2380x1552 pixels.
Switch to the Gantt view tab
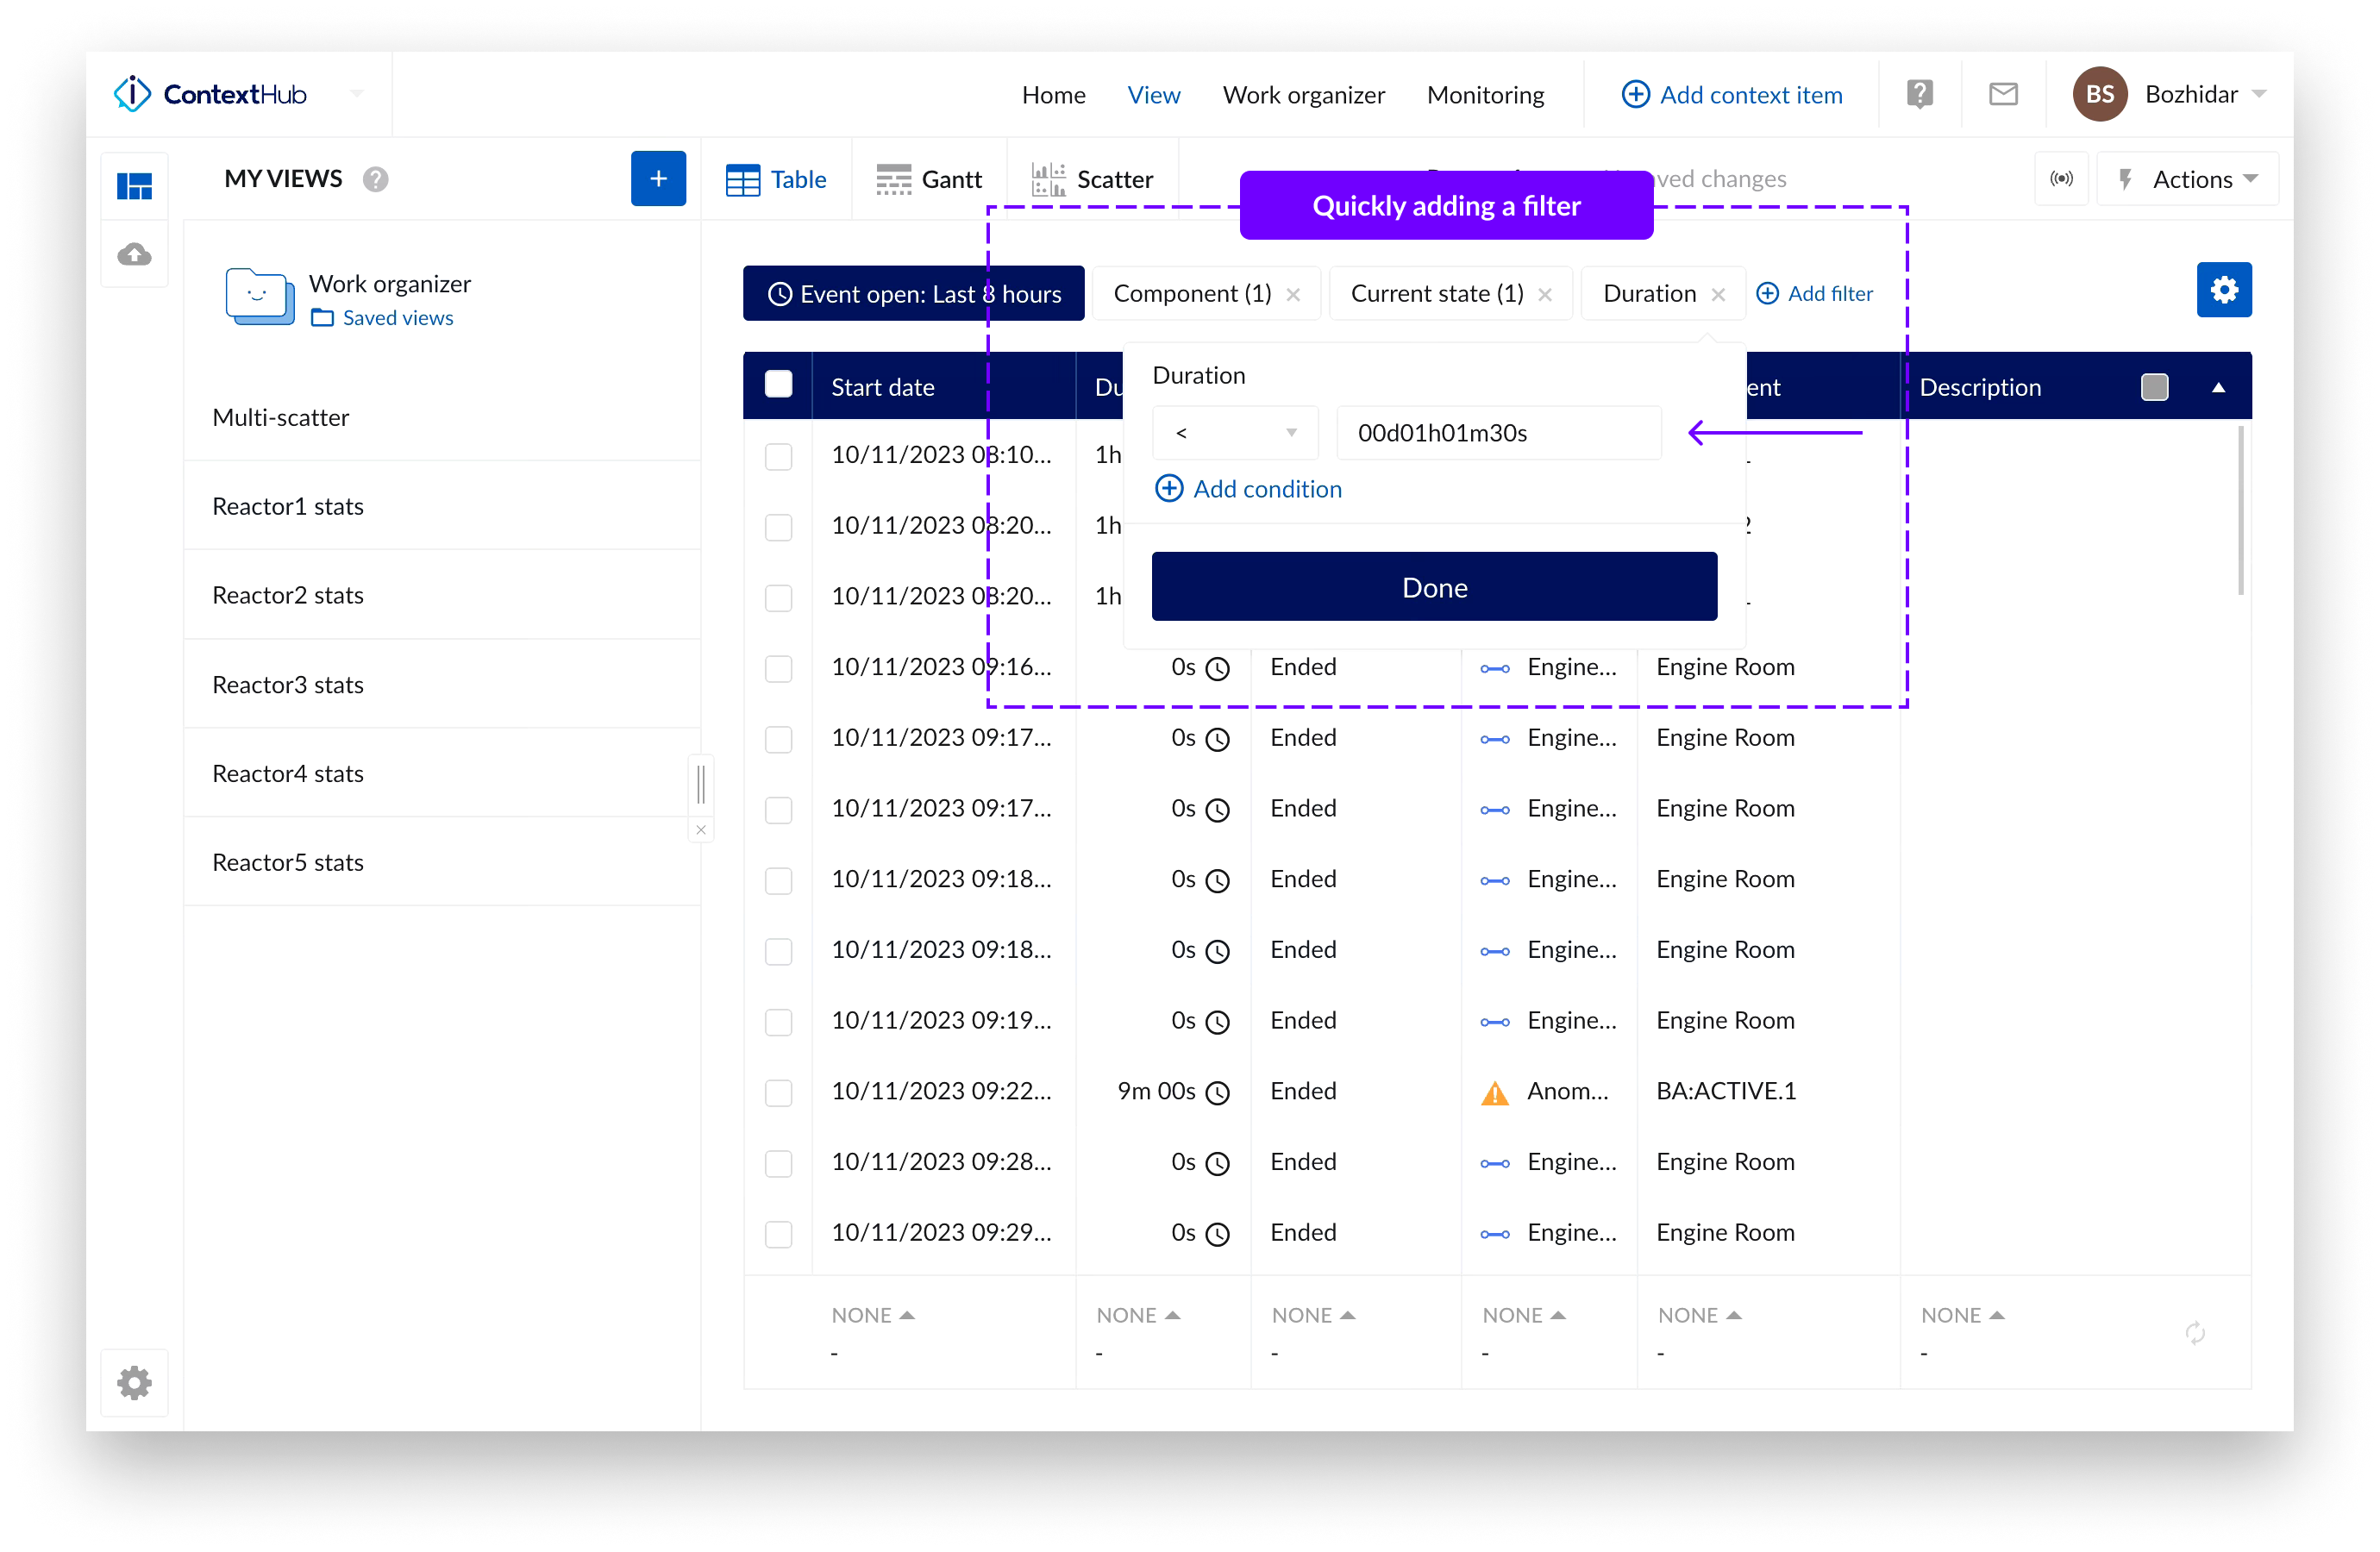(929, 179)
